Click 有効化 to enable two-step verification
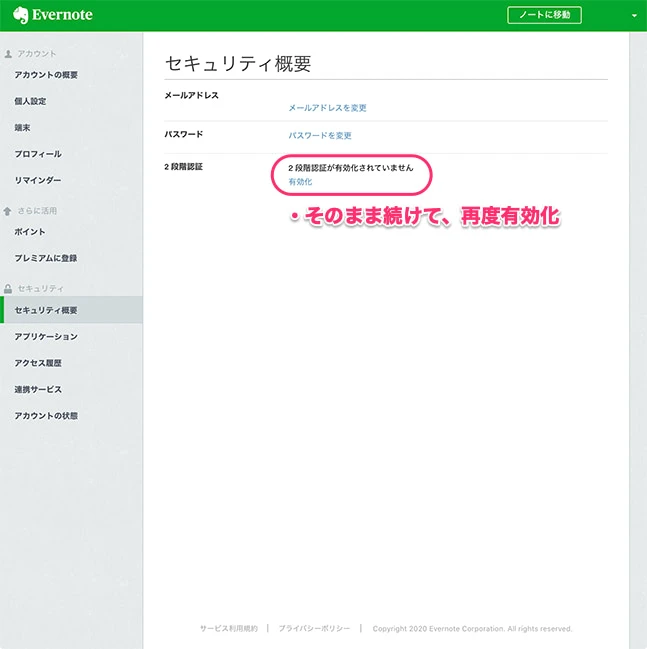Screen dimensions: 647x649 tap(300, 182)
